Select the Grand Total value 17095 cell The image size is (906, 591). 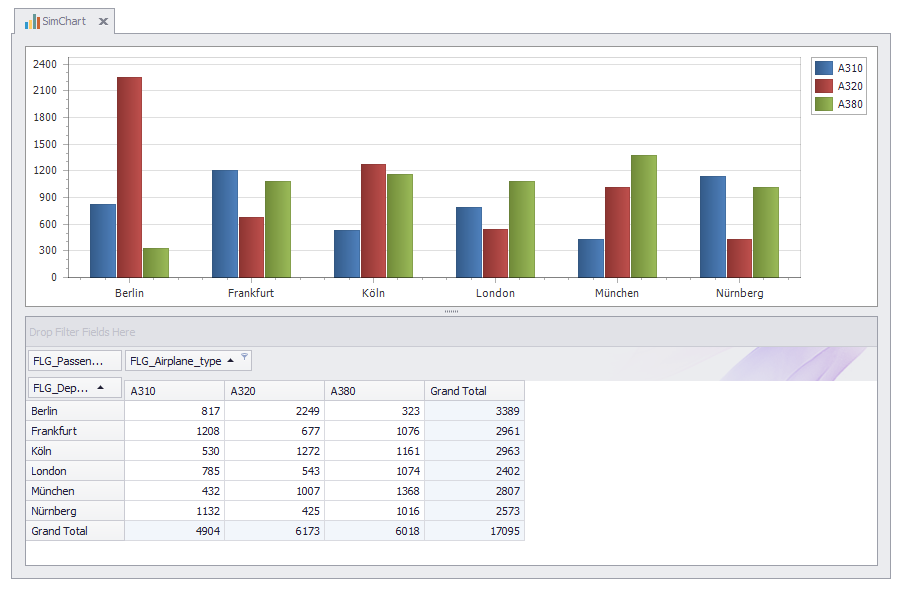point(474,531)
